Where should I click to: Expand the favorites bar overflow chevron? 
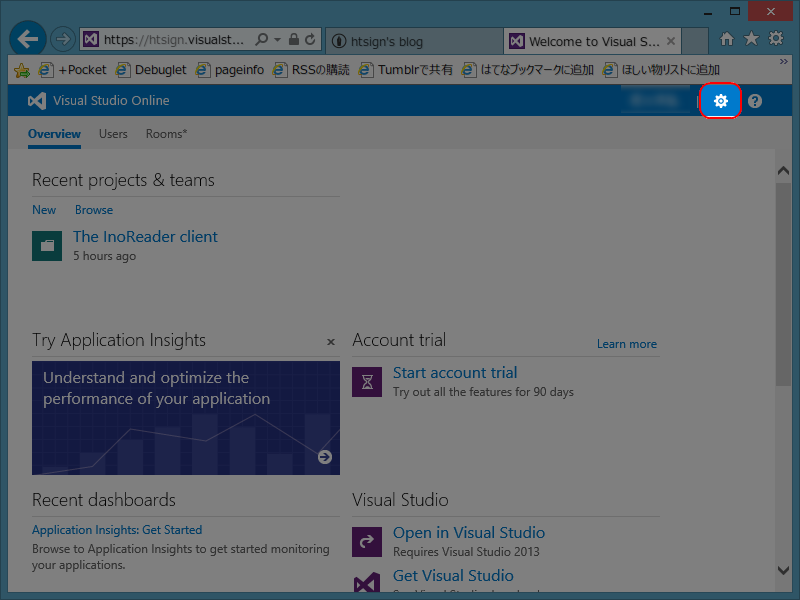[x=783, y=62]
